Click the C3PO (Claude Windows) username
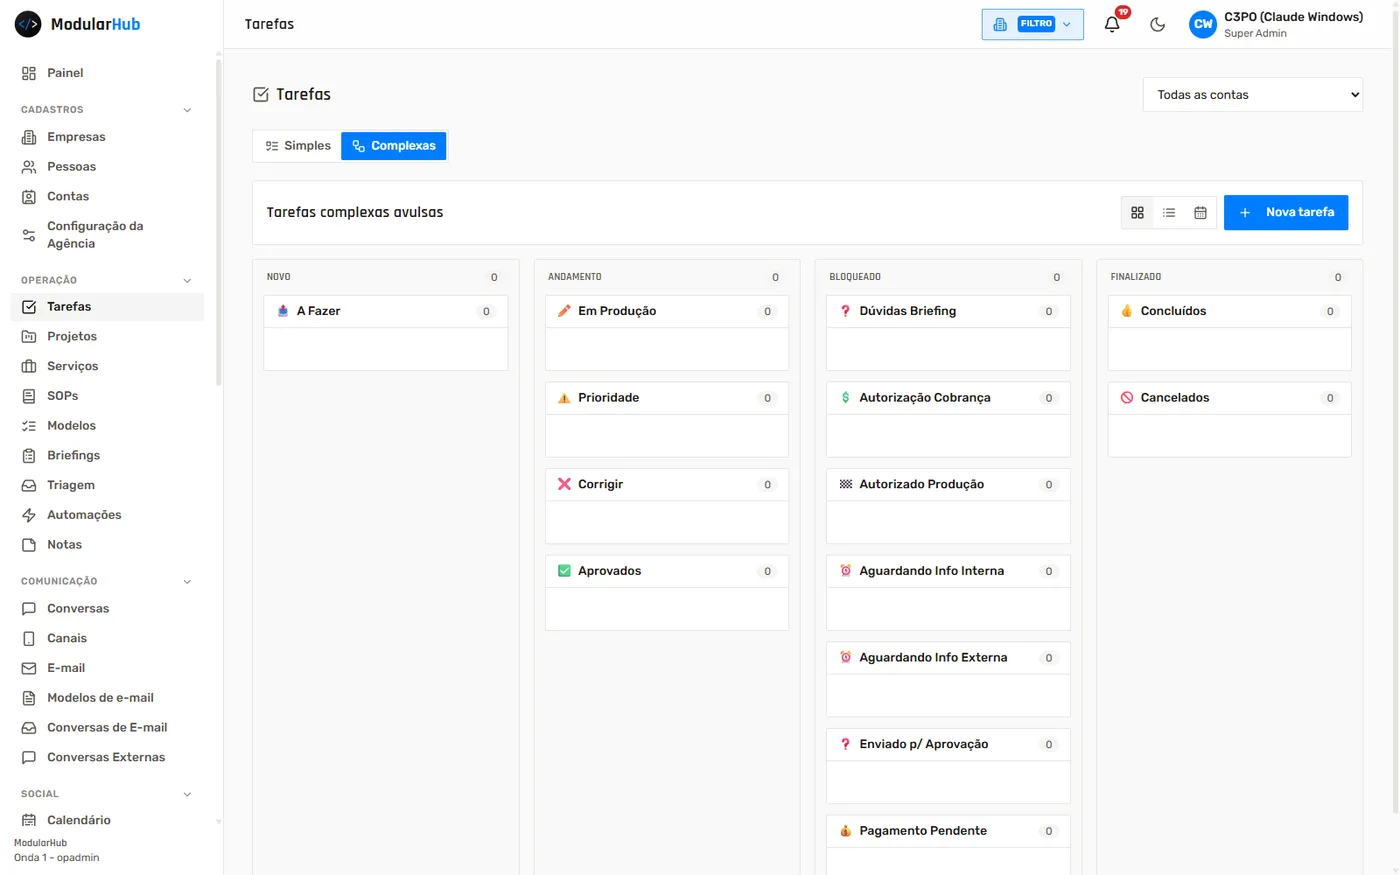Viewport: 1400px width, 875px height. (1293, 17)
